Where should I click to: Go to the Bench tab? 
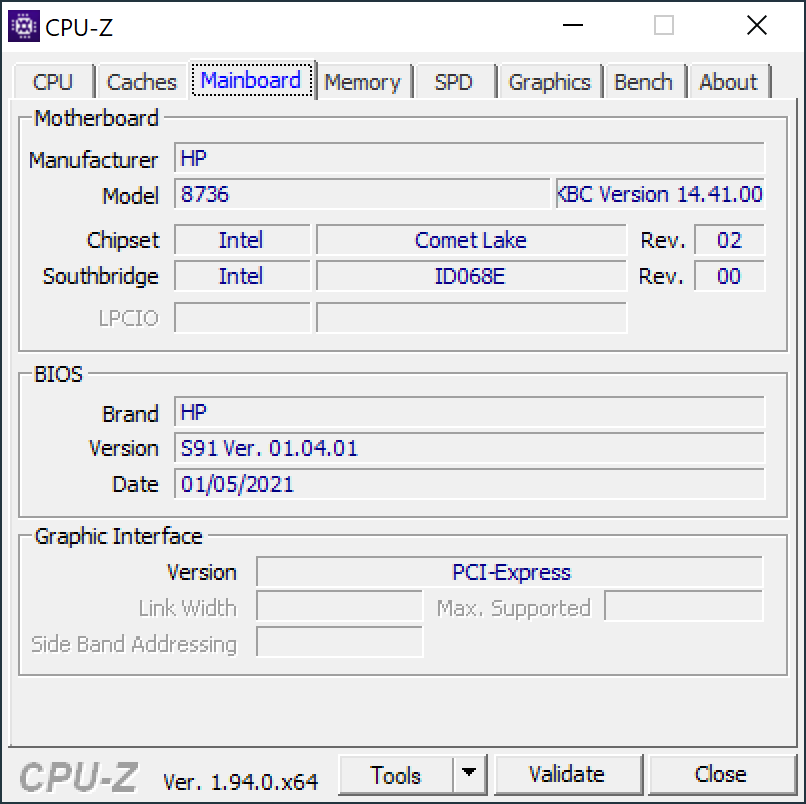click(x=643, y=82)
